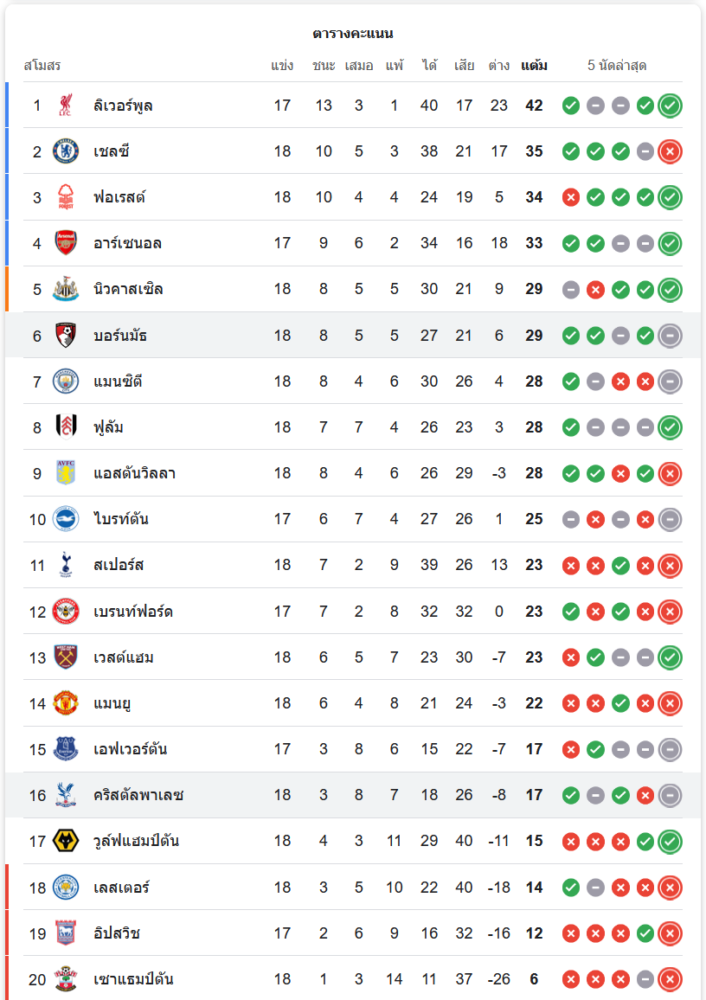This screenshot has height=1000, width=706.
Task: Select the เลสเตอร์ team row name
Action: (121, 887)
